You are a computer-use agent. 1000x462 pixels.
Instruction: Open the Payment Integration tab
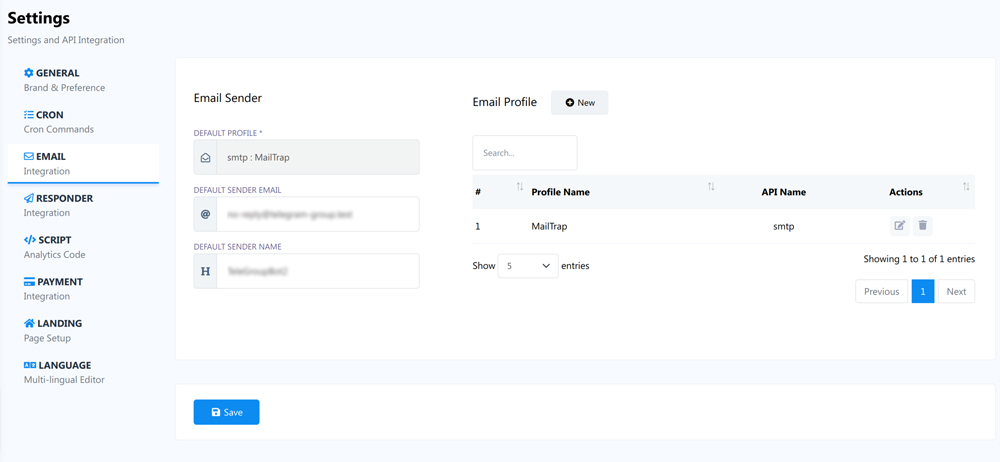pyautogui.click(x=53, y=289)
